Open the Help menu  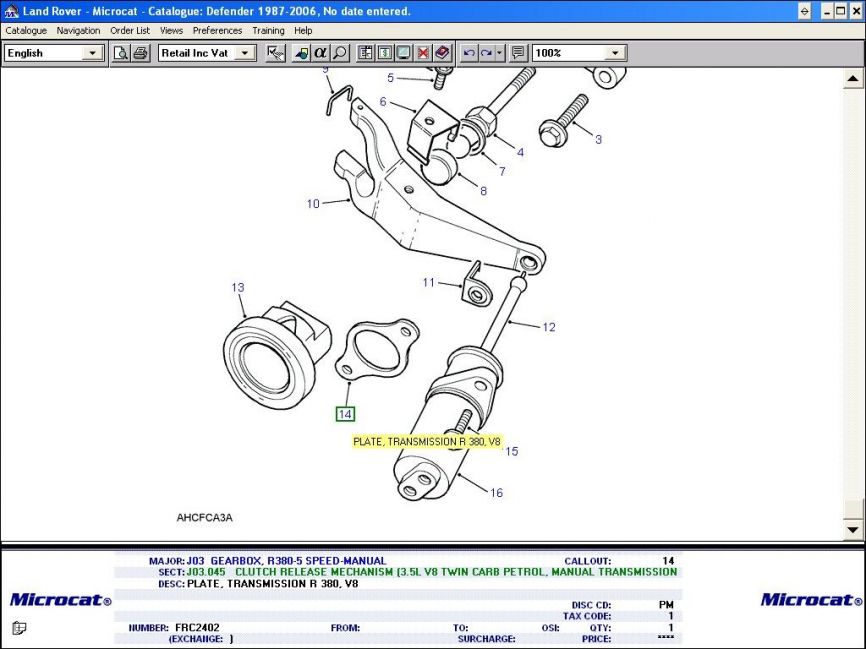pos(303,31)
